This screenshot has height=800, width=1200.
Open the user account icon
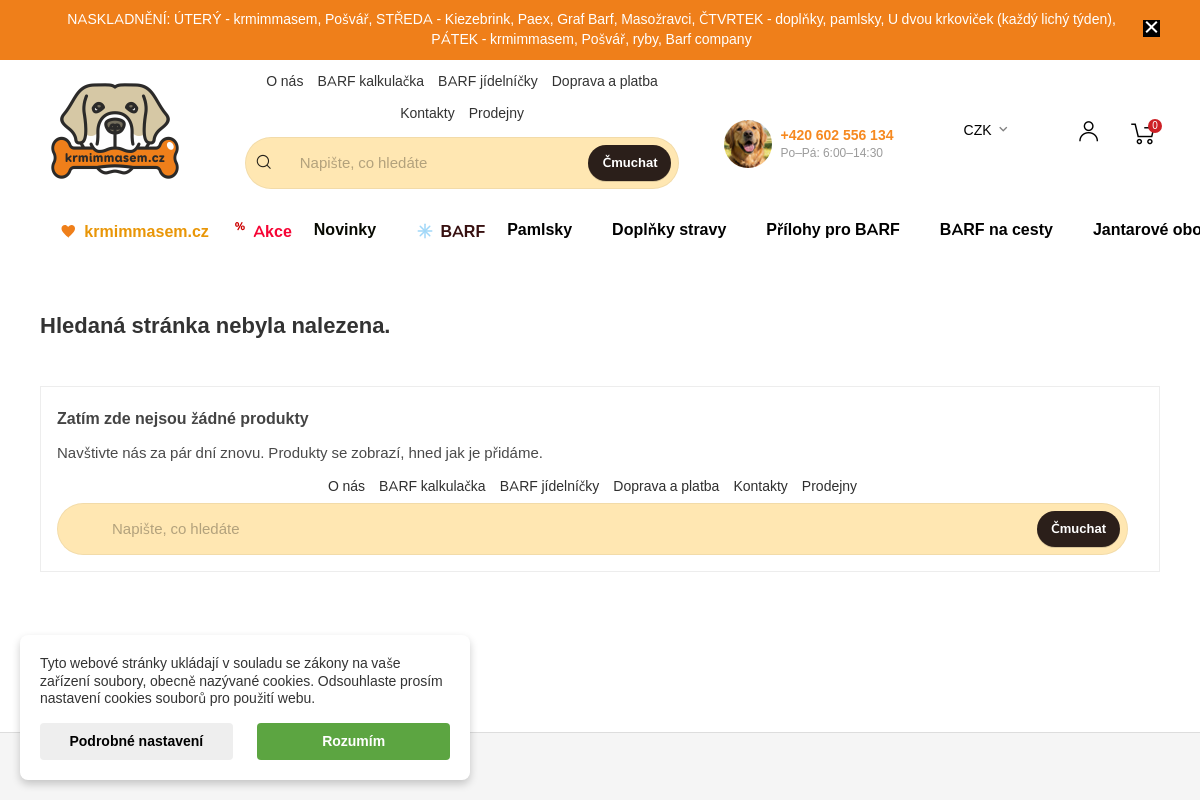tap(1089, 132)
